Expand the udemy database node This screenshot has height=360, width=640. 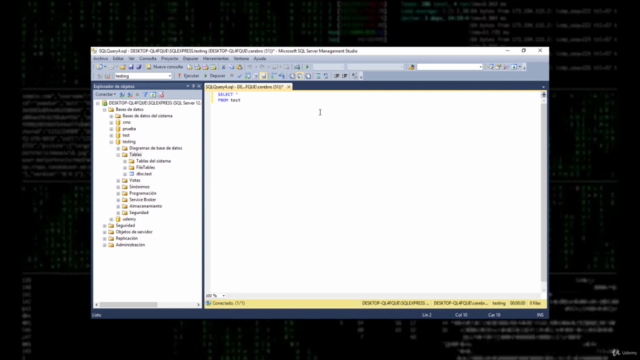point(111,219)
